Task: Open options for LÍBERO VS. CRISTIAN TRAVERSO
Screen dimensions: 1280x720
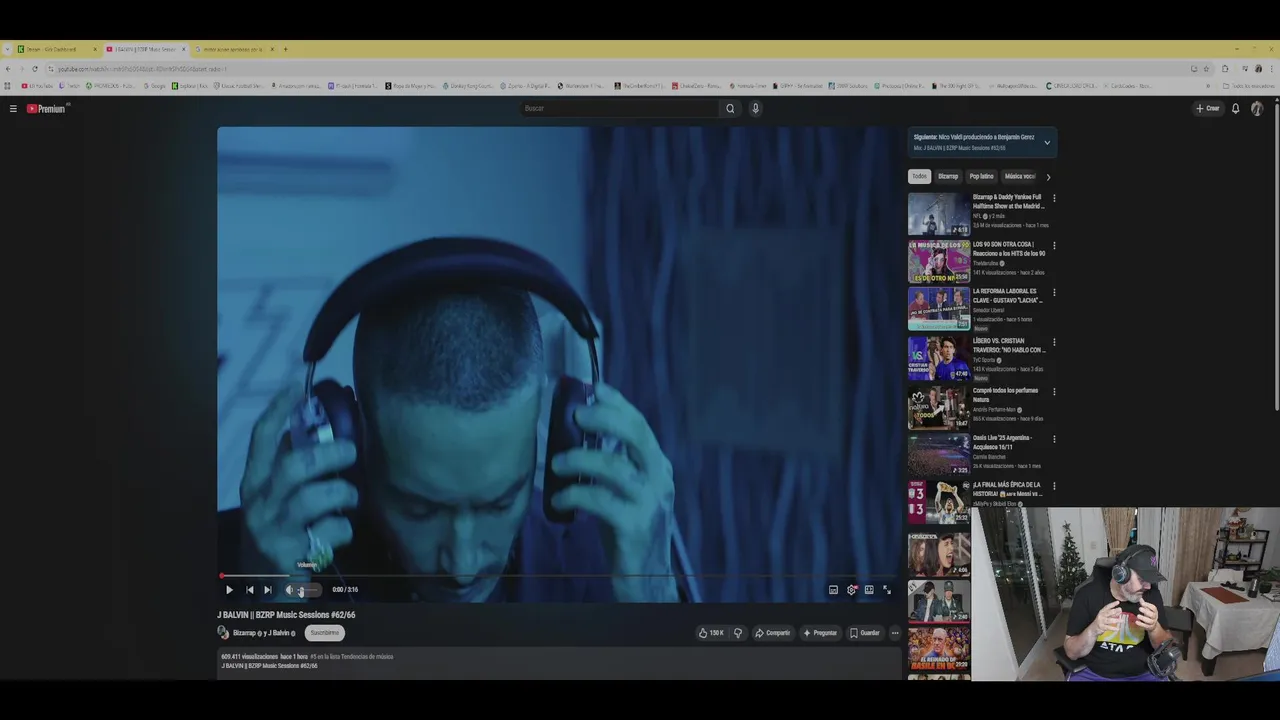Action: (x=1054, y=343)
